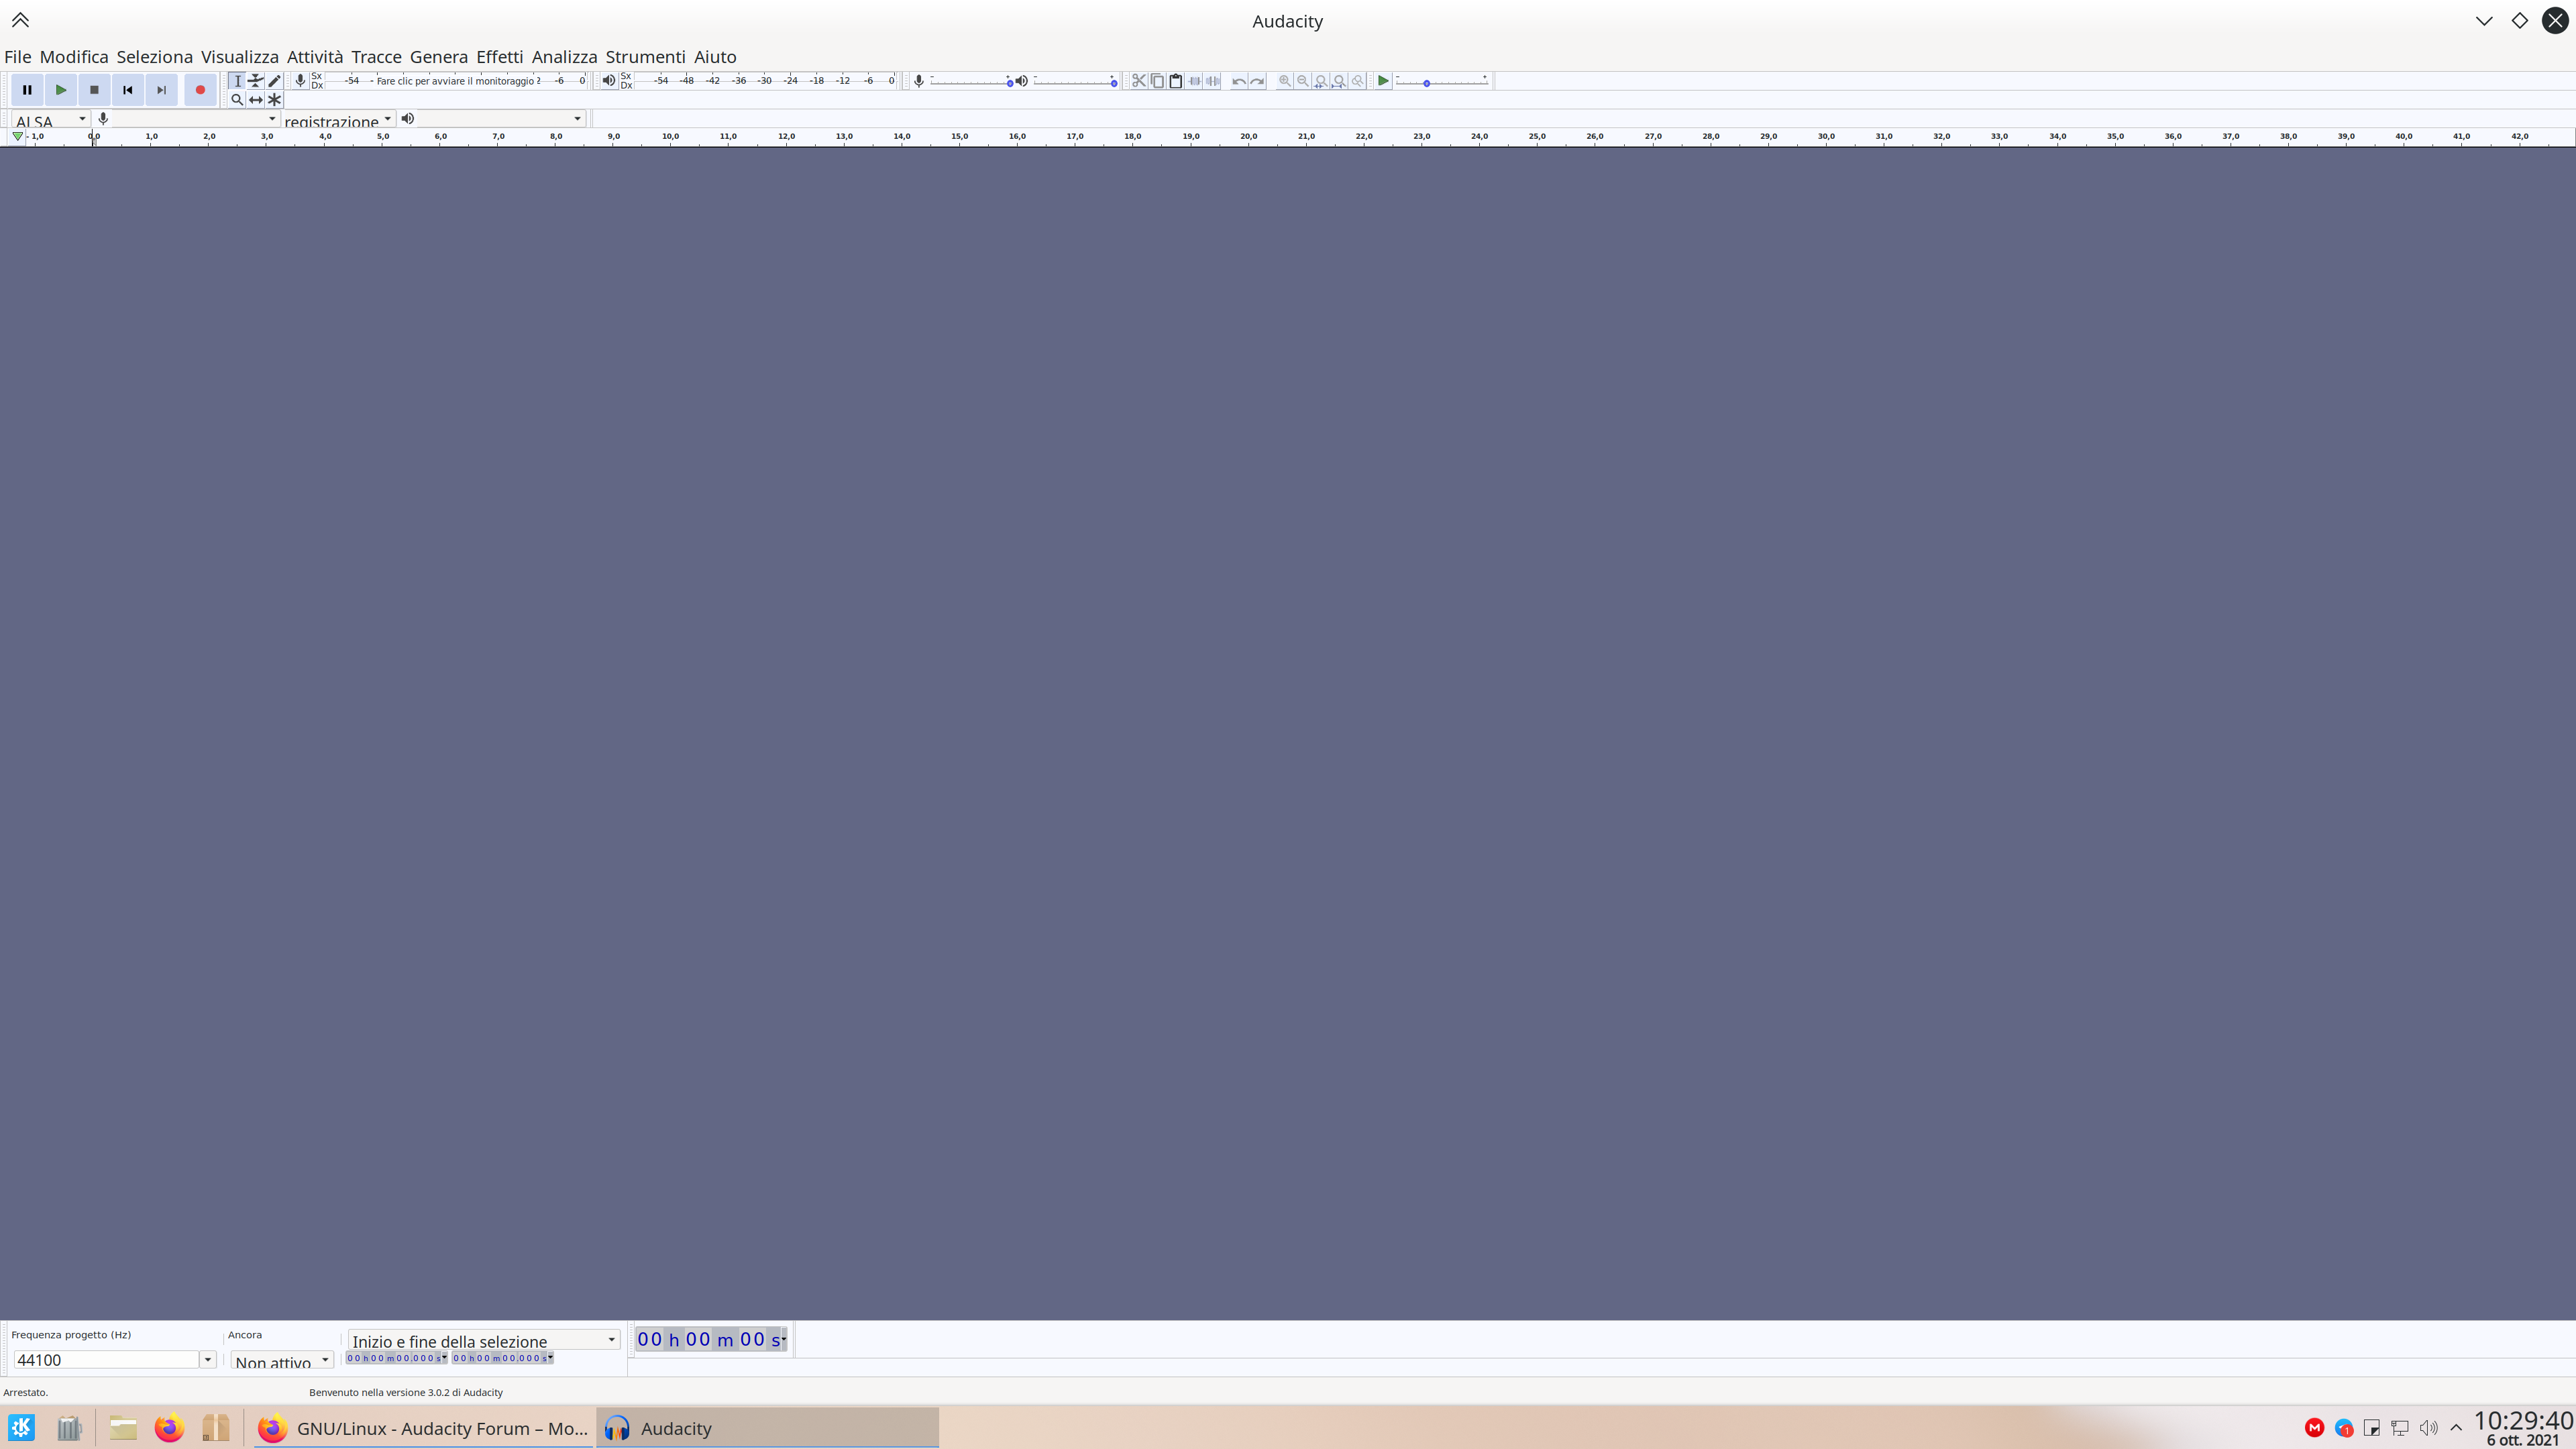Click system tray volume speaker icon
2576x1449 pixels.
point(2428,1428)
